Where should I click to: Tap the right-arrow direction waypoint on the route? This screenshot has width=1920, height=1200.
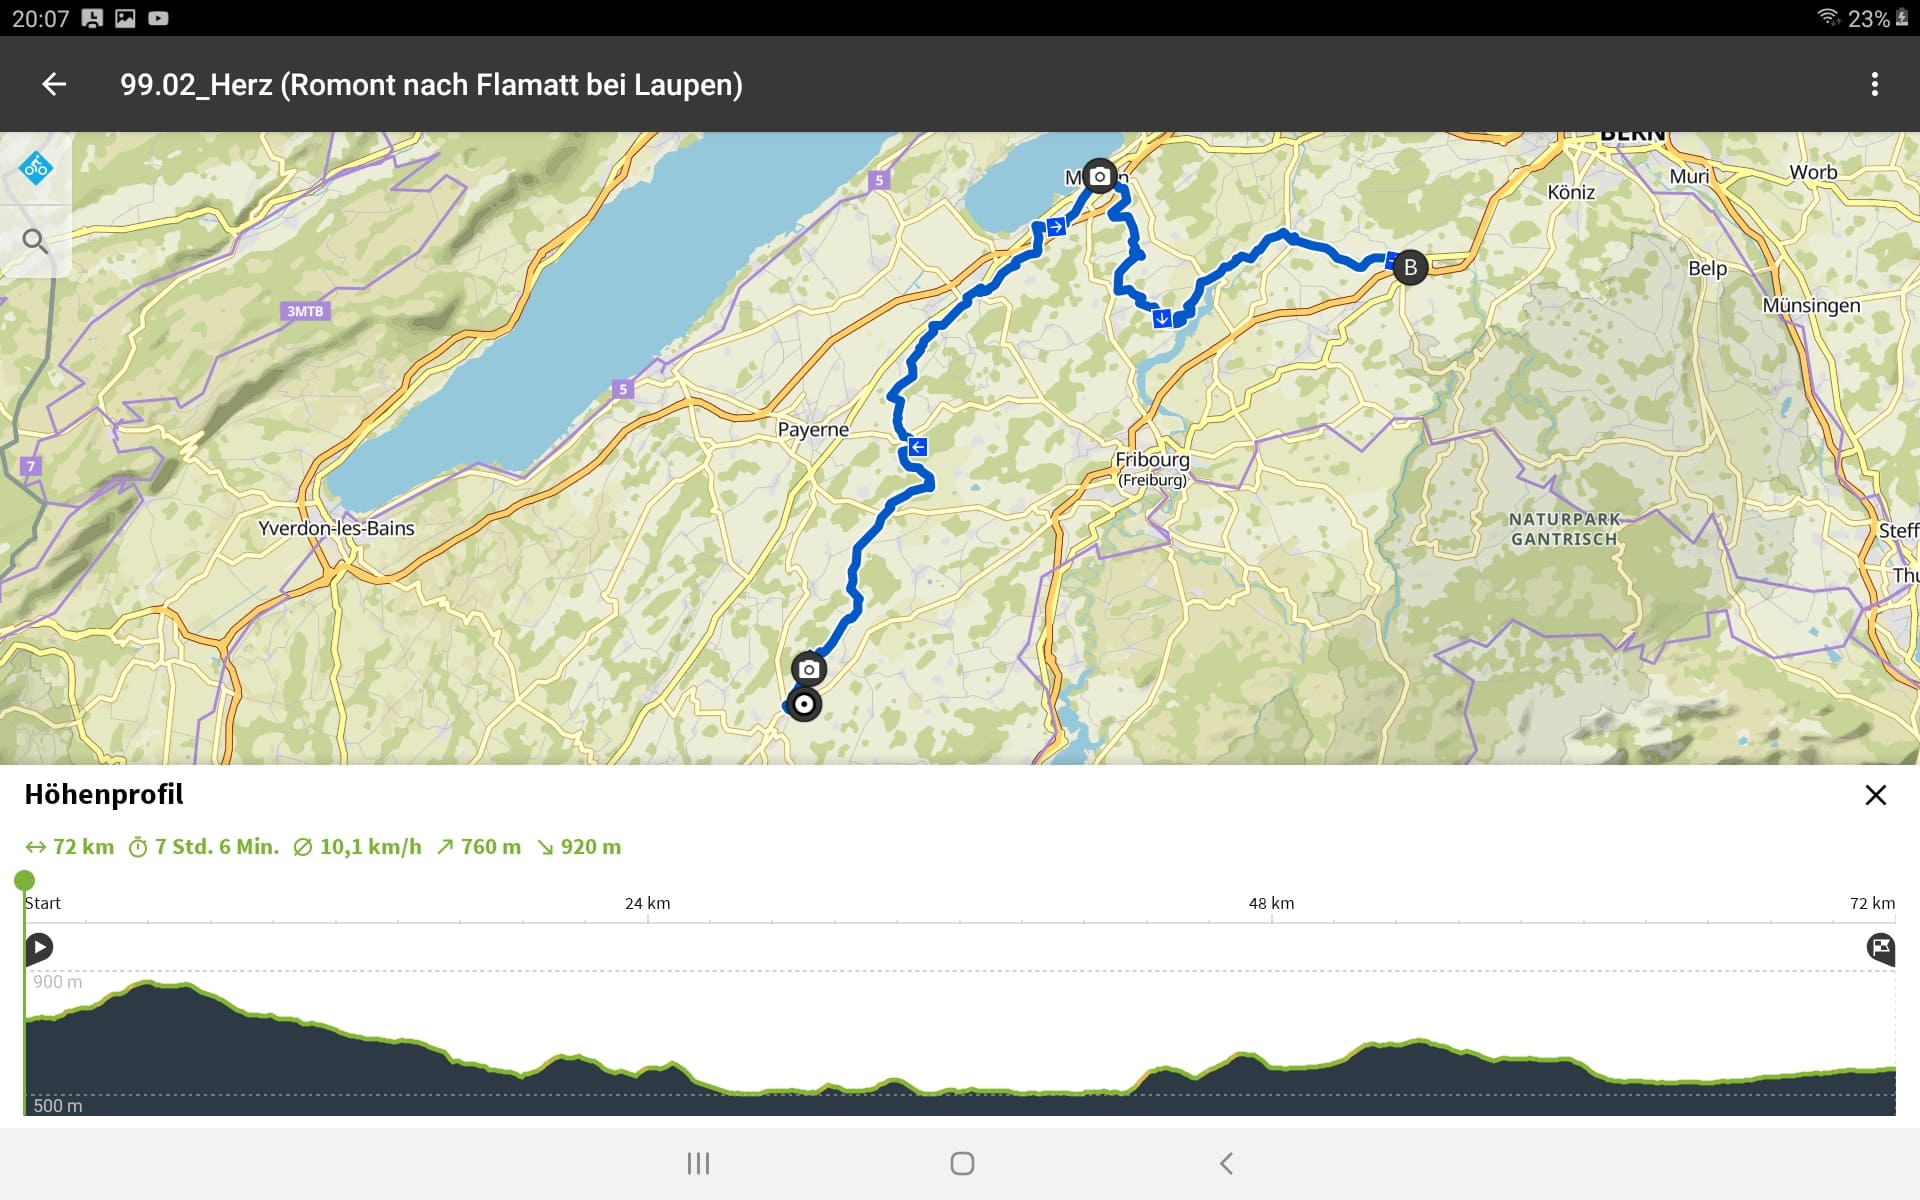coord(1056,227)
